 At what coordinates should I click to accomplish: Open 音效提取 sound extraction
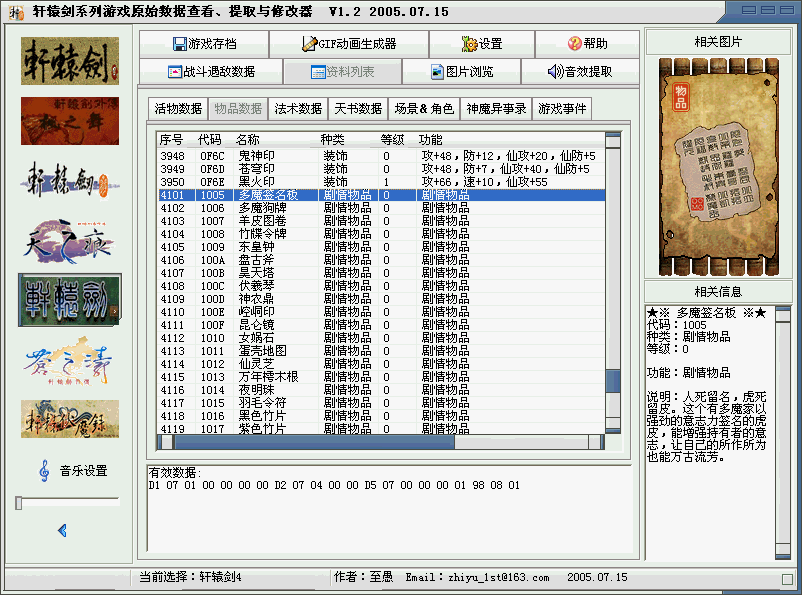tap(580, 72)
